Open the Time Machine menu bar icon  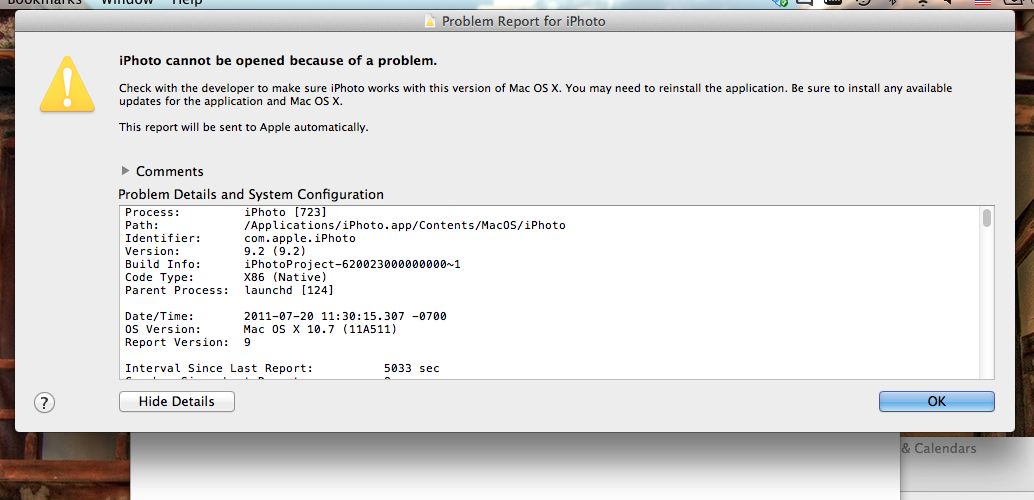pos(863,3)
